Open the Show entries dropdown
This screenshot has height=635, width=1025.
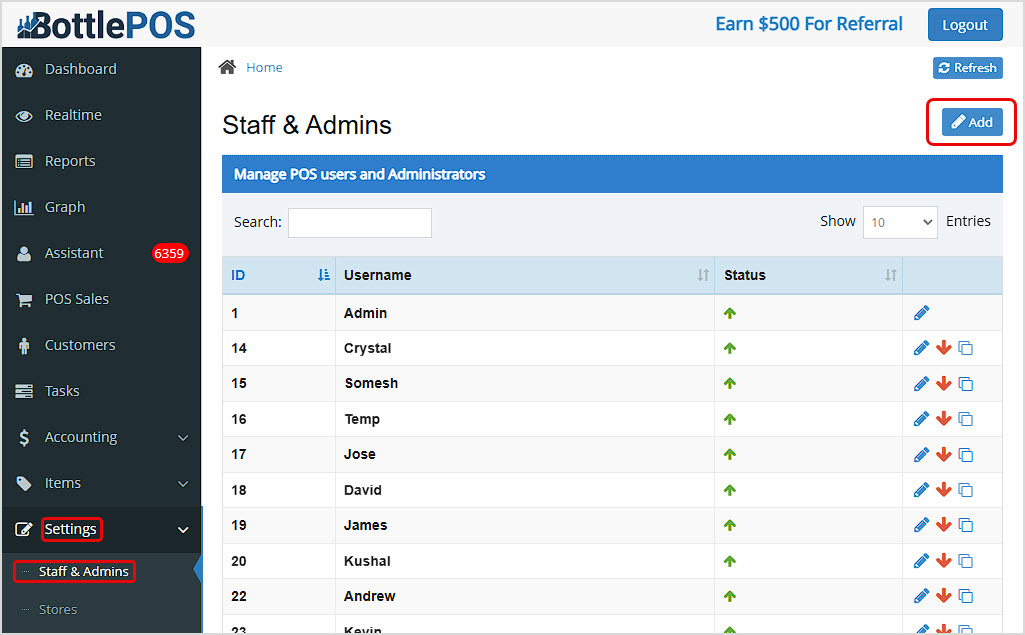(899, 222)
